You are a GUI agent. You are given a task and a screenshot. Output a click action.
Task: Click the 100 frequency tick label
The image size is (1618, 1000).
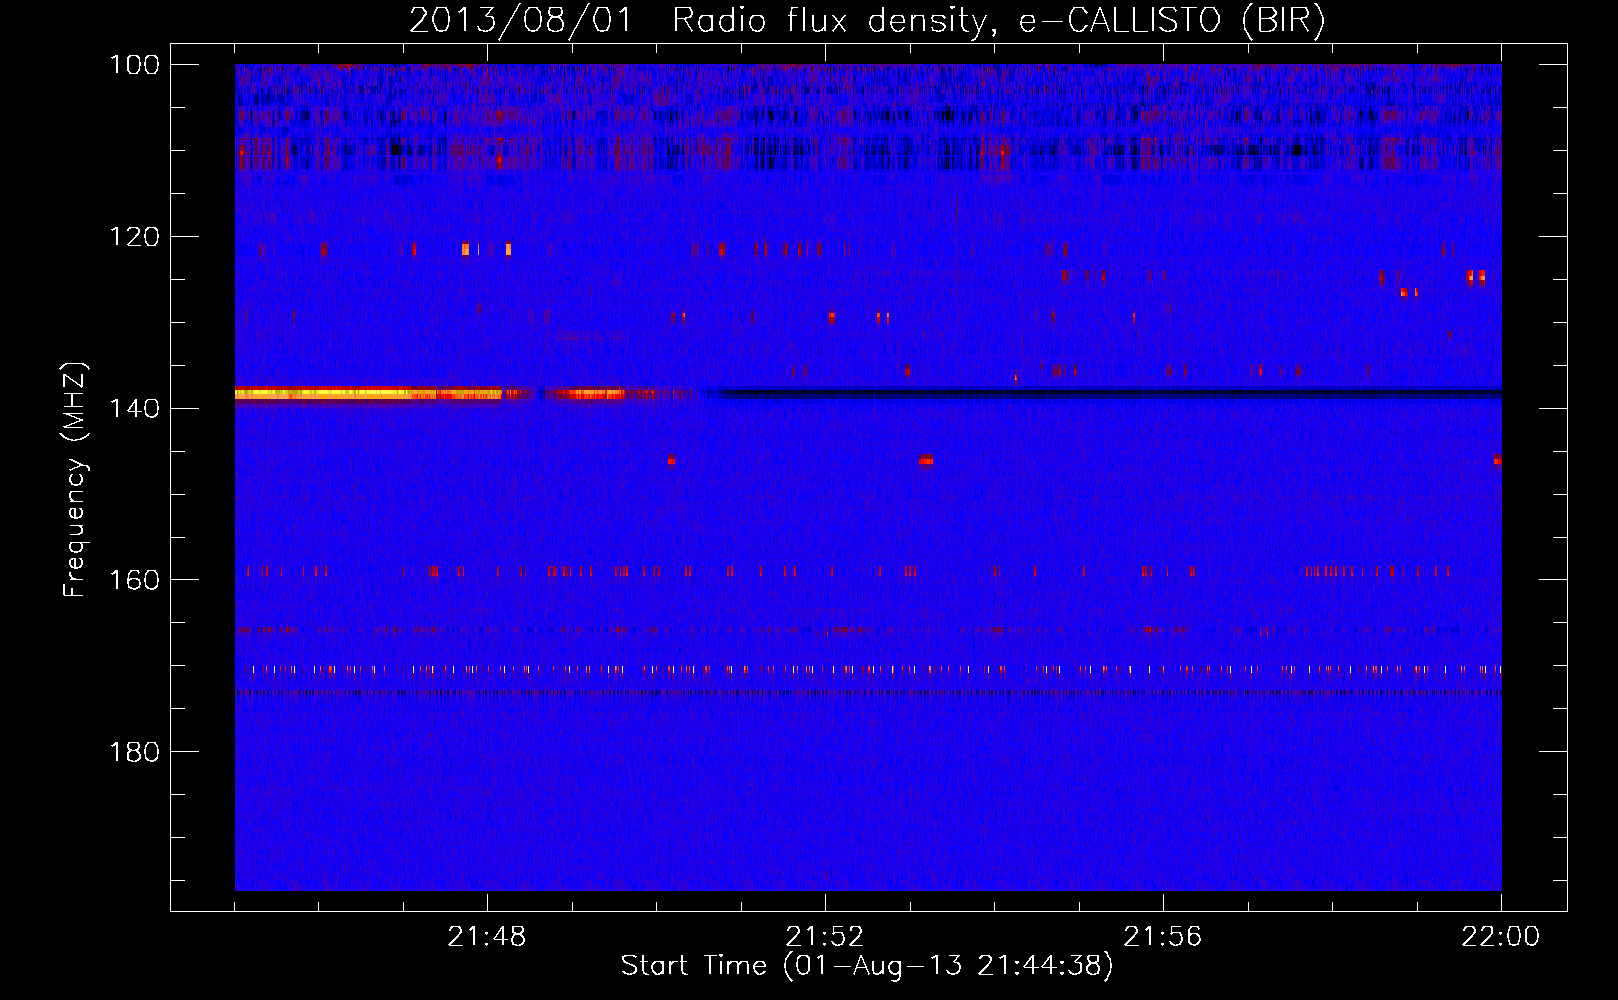click(x=135, y=65)
